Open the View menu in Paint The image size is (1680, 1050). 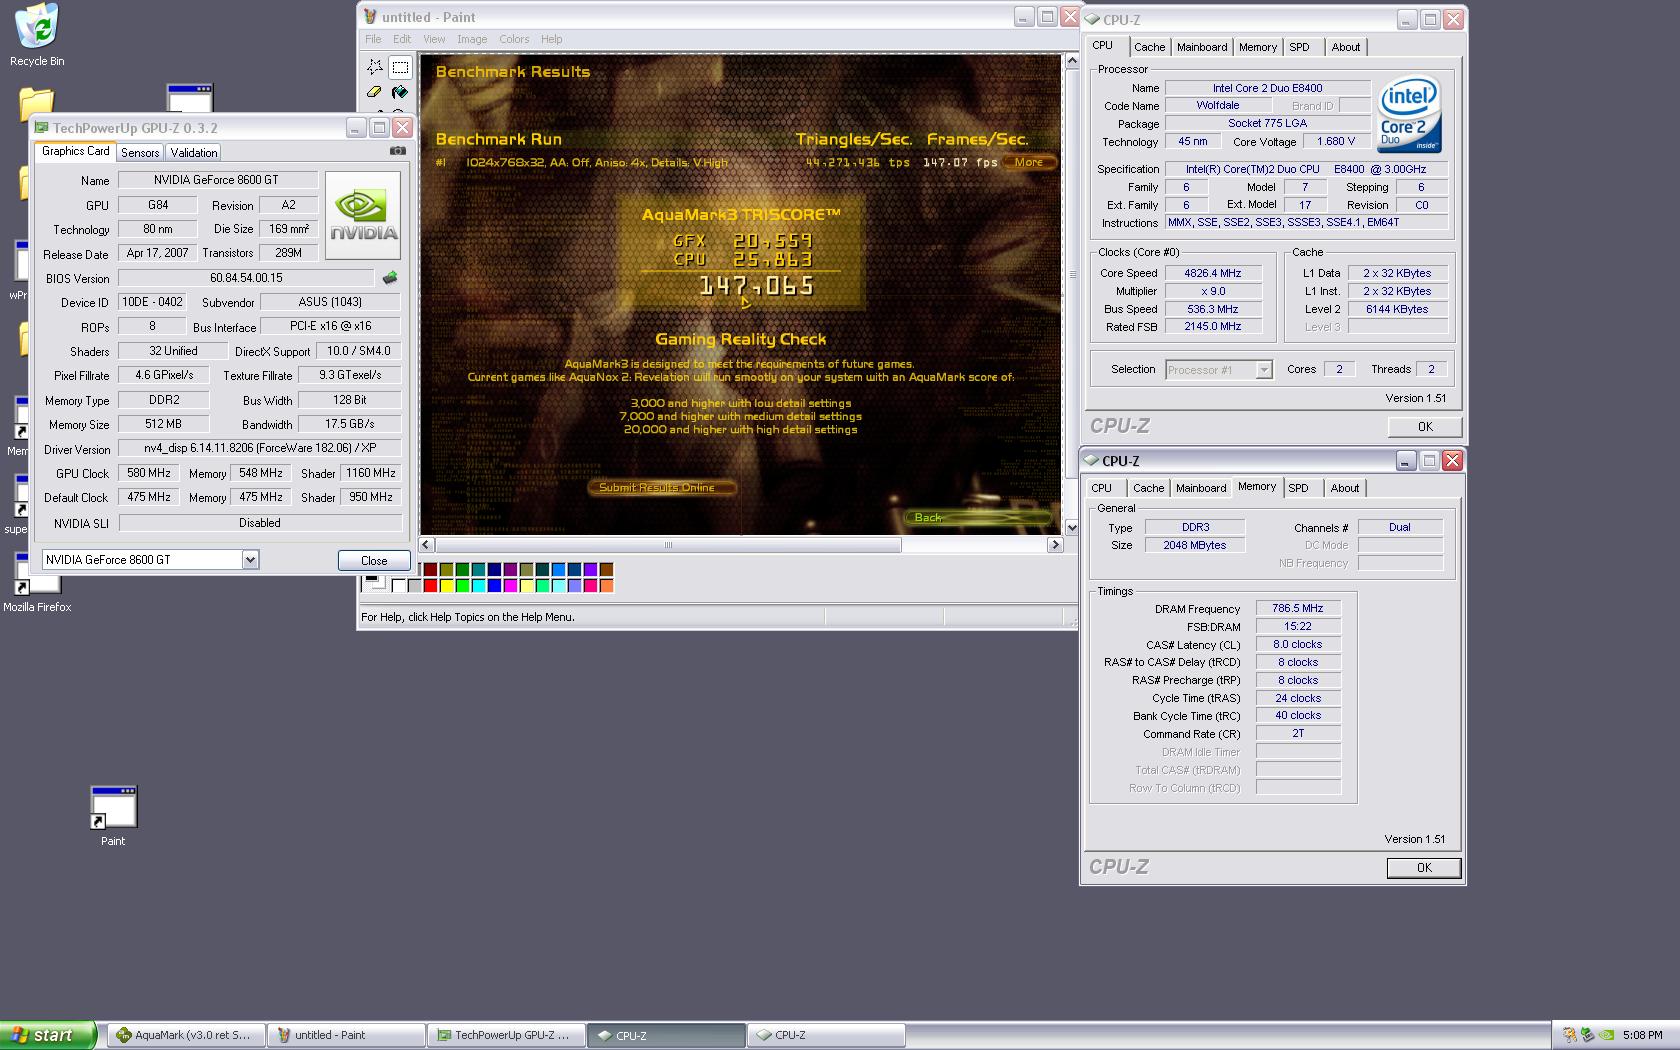pos(434,39)
